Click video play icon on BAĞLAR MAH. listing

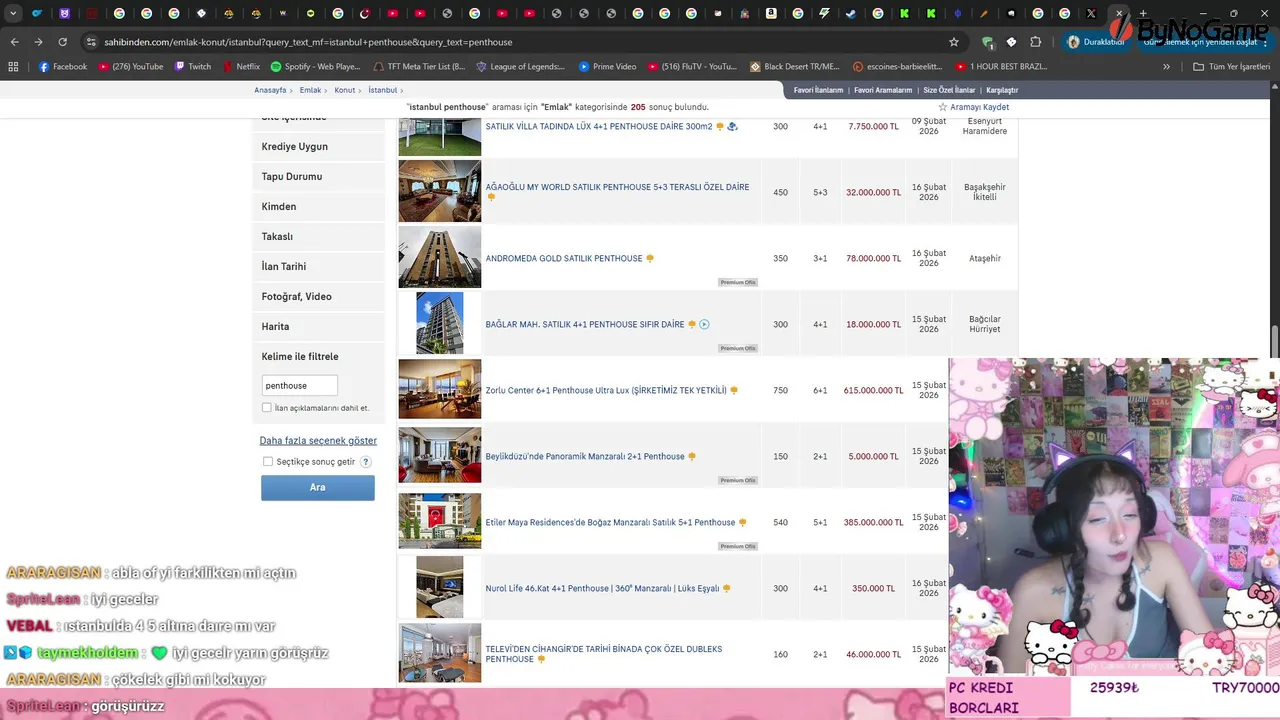[x=704, y=324]
